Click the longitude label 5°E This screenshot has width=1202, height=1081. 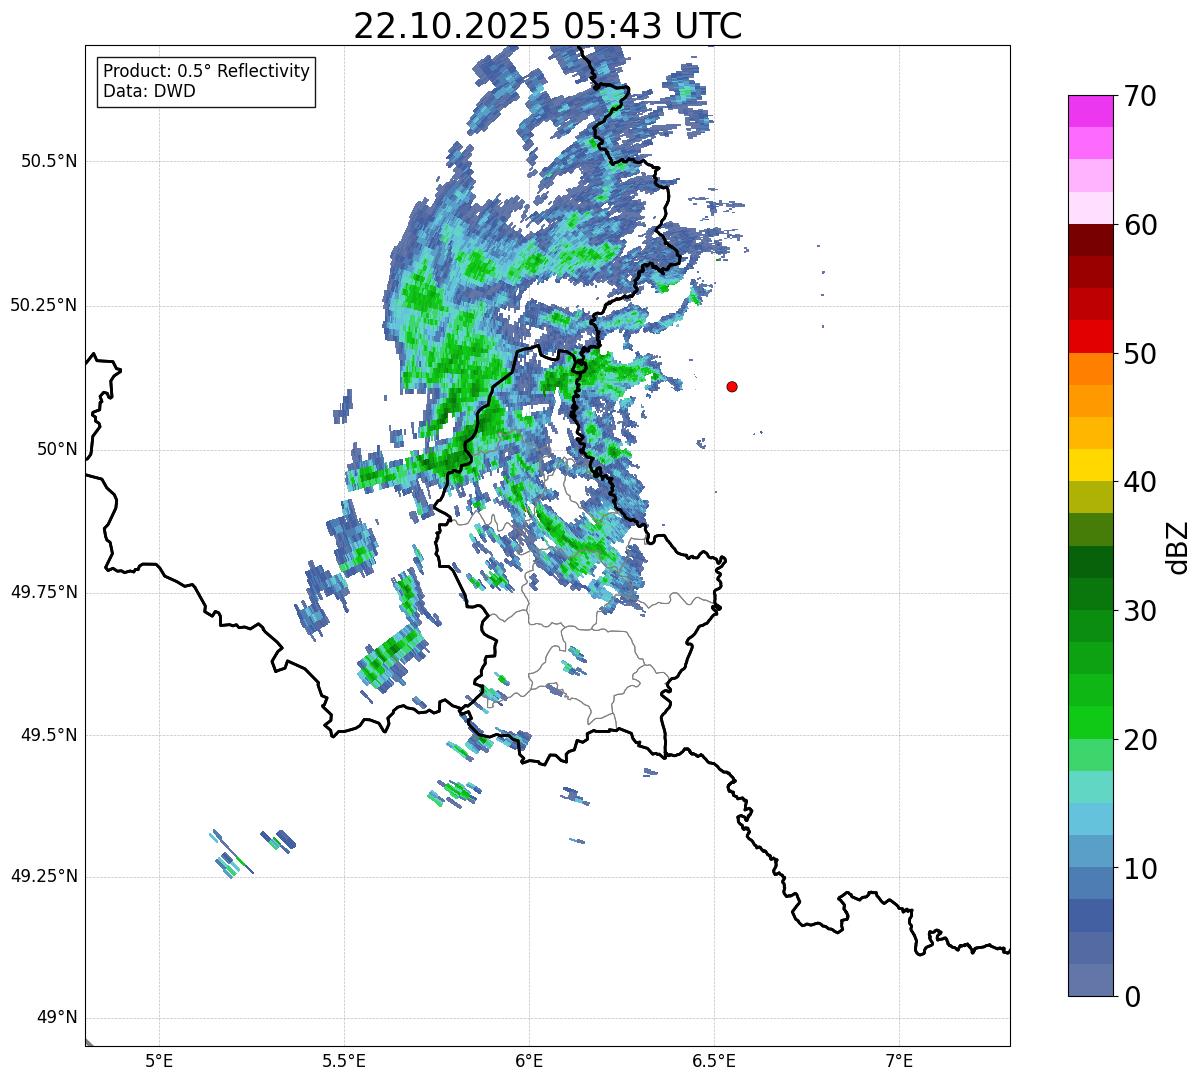pyautogui.click(x=159, y=1061)
